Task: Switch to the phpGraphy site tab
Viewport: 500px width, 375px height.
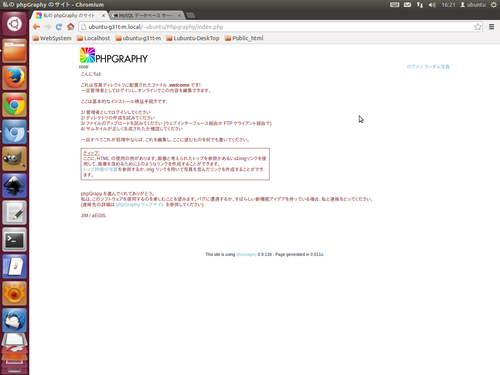Action: [x=69, y=15]
